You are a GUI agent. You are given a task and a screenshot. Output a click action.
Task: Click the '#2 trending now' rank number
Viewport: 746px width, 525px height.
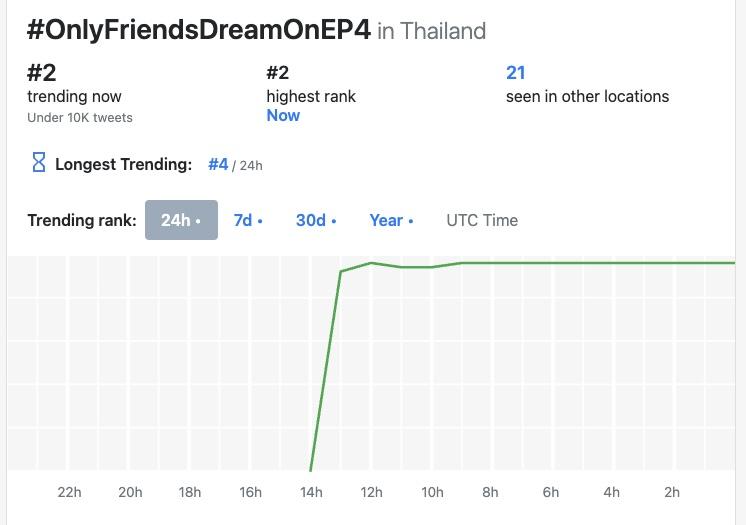tap(41, 72)
